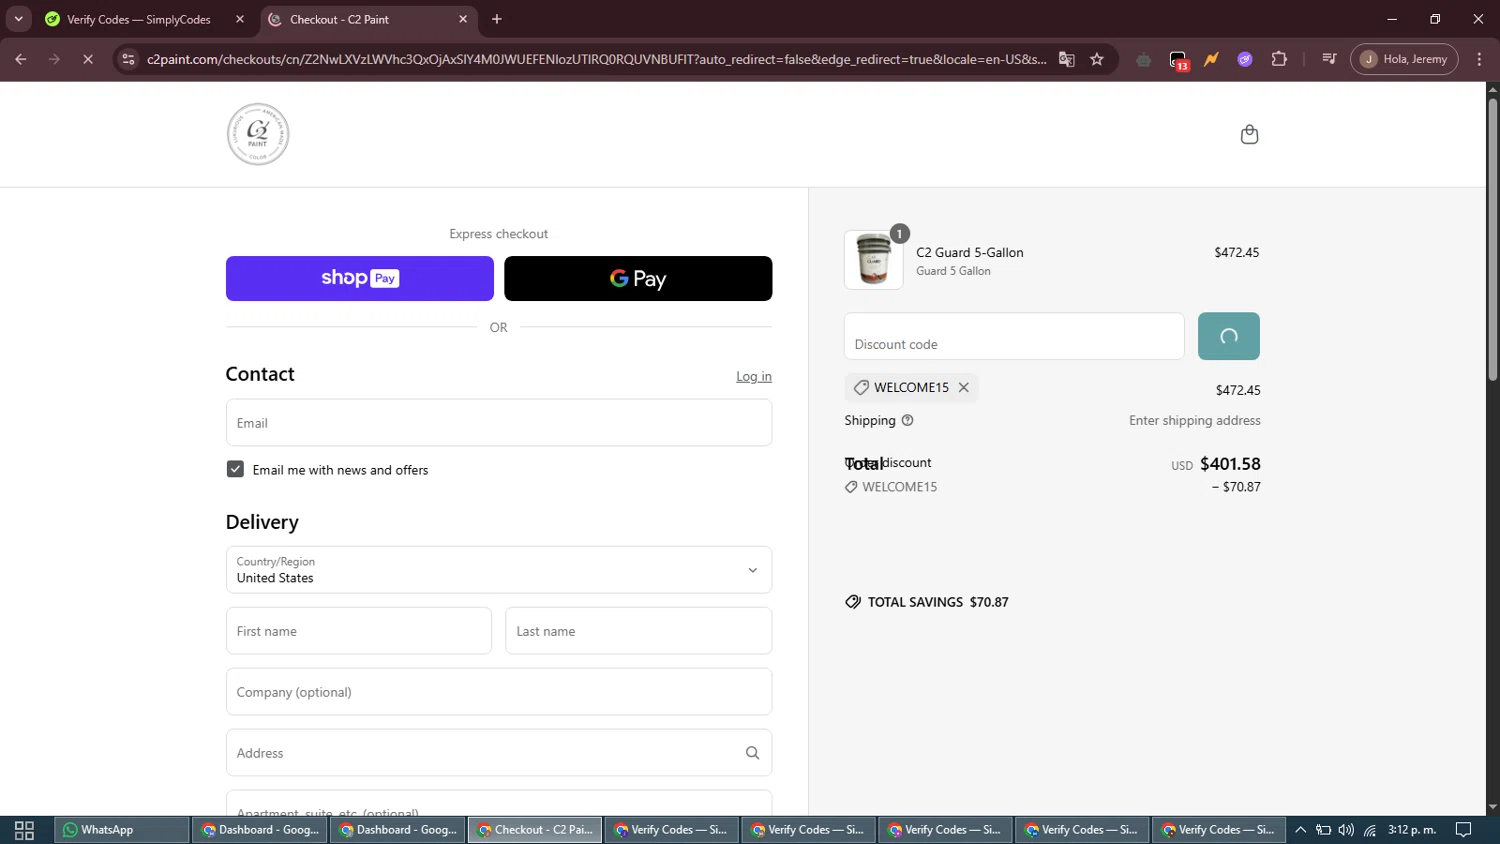Open the browser extensions puzzle icon

1279,59
